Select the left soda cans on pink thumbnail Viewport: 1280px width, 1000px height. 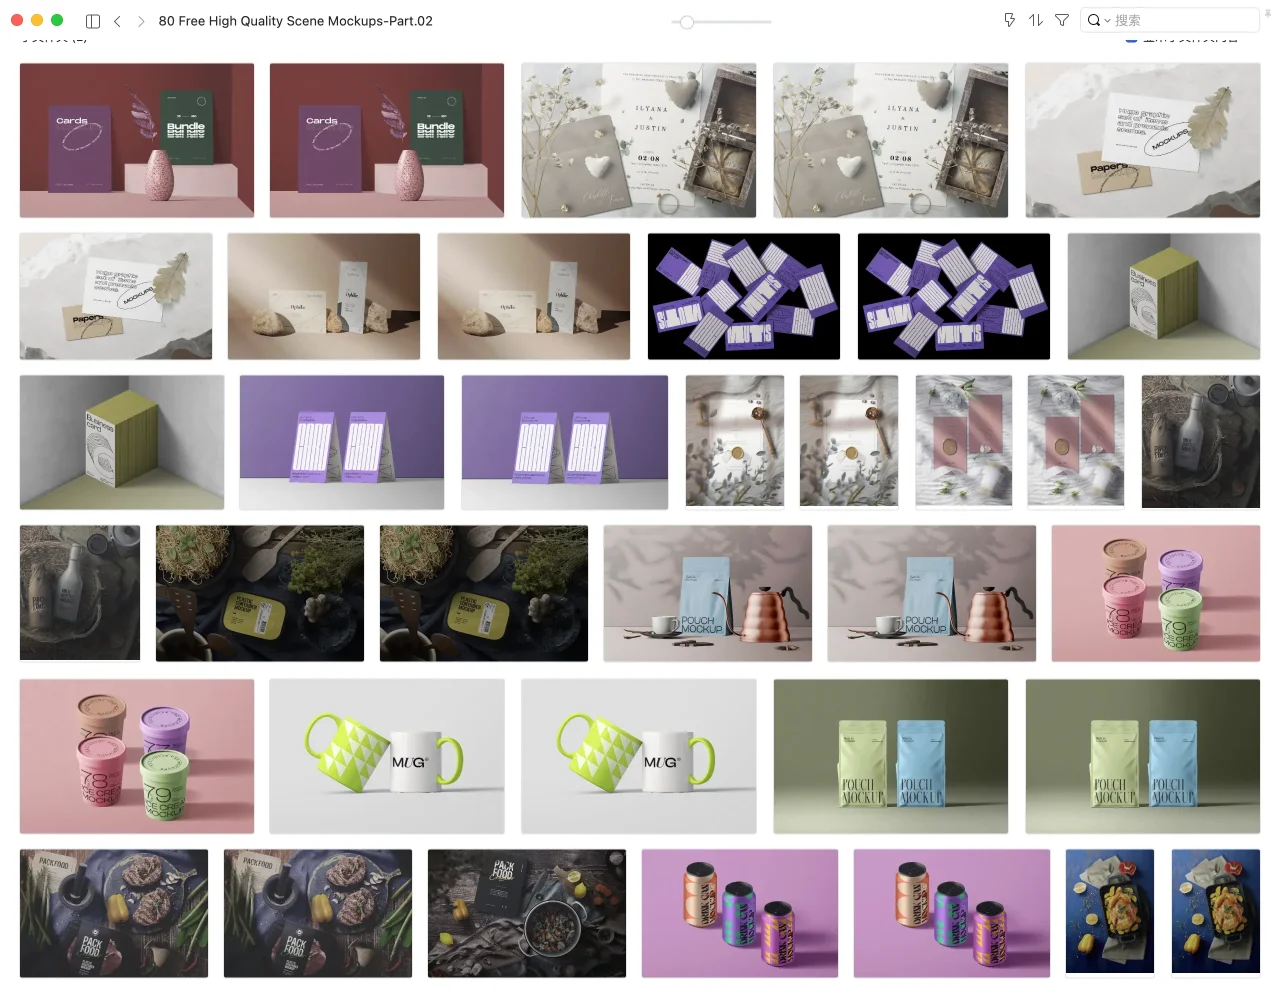[740, 913]
